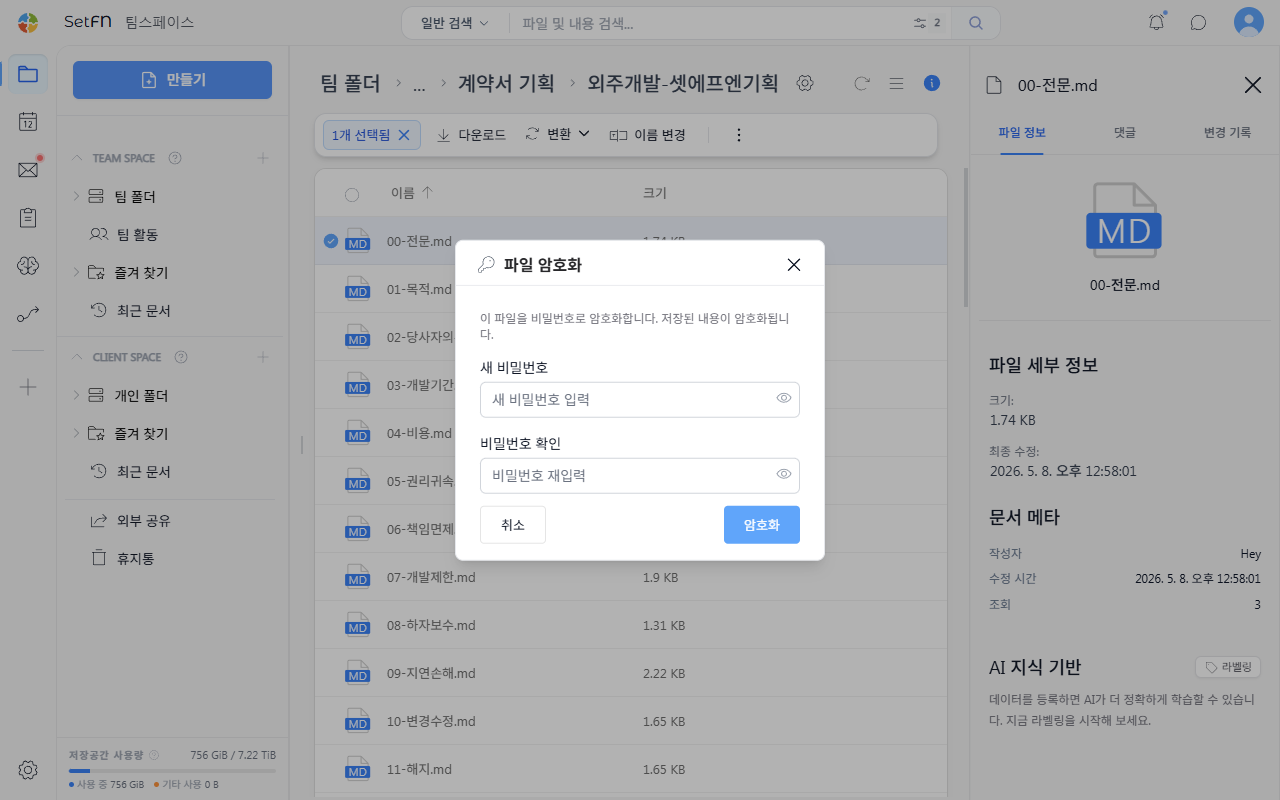Viewport: 1280px width, 800px height.
Task: Toggle select-all checkbox in header
Action: [352, 194]
